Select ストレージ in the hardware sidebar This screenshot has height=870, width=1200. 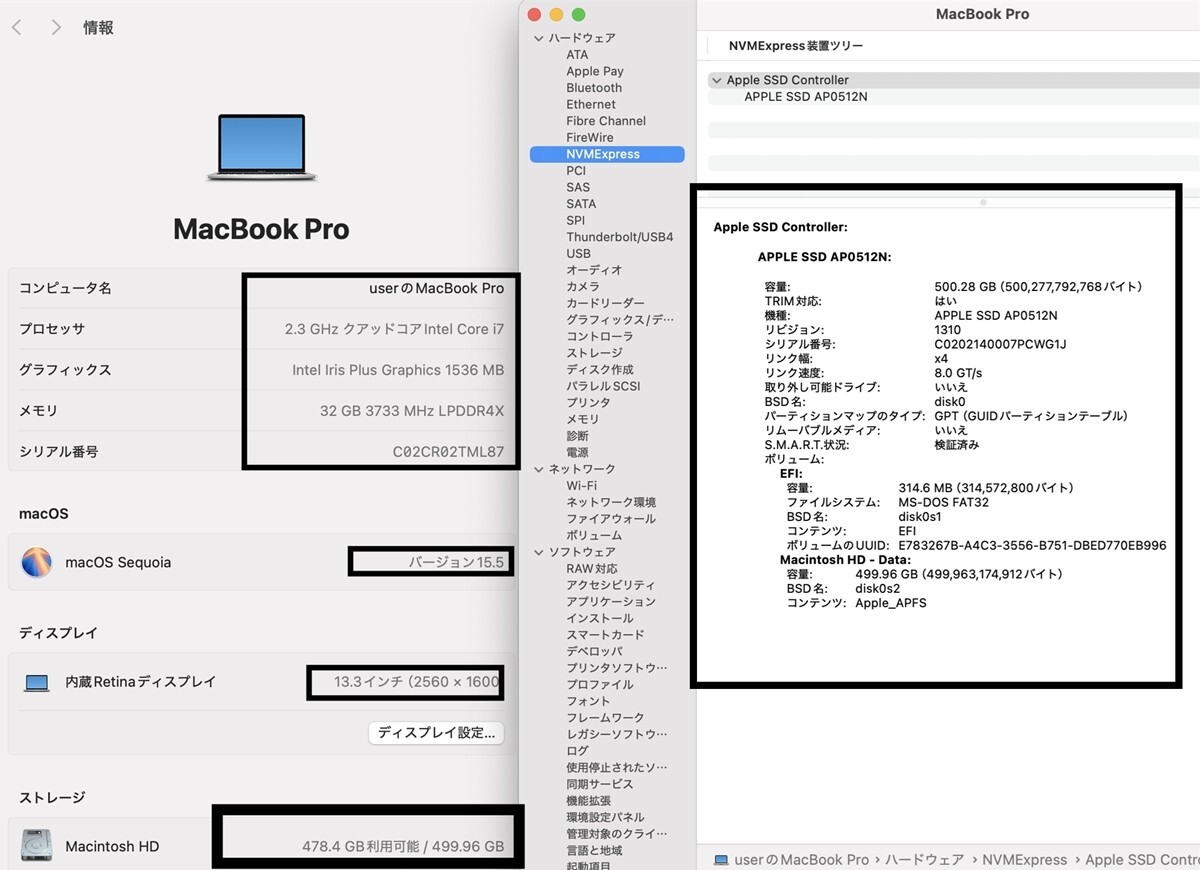[x=594, y=353]
